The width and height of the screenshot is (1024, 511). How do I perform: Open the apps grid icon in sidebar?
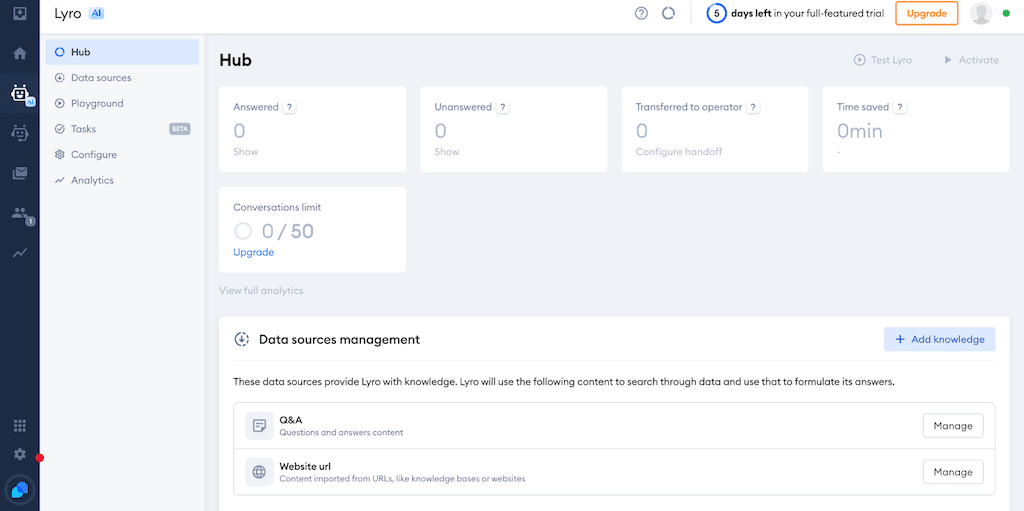[20, 426]
